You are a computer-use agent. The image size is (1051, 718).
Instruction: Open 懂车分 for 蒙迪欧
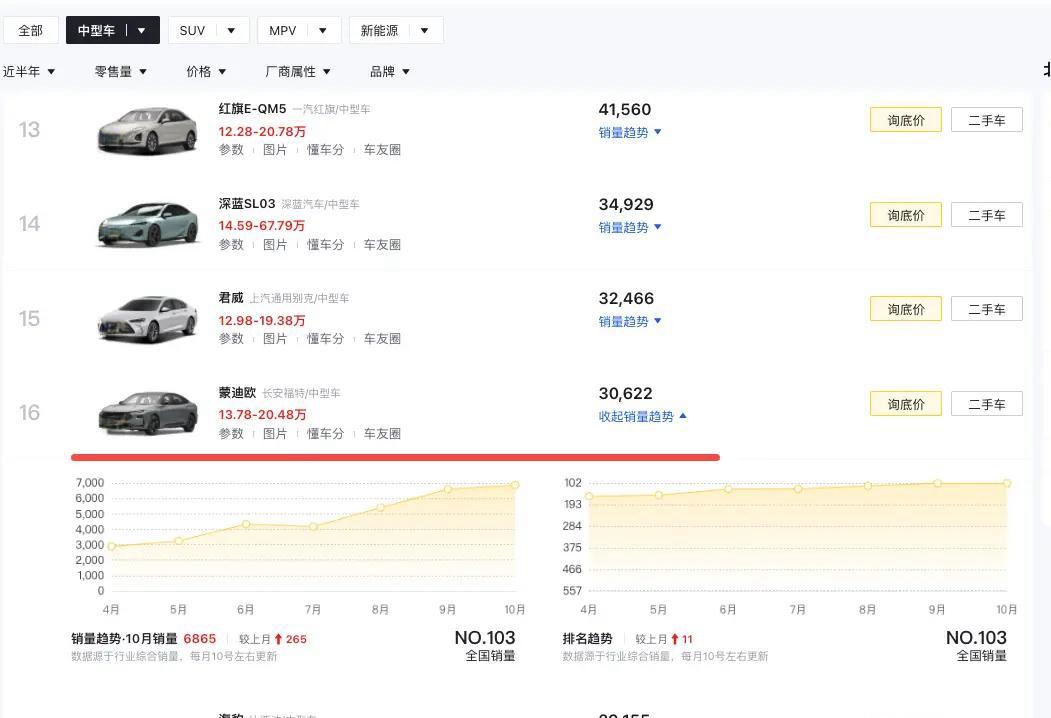click(x=325, y=434)
